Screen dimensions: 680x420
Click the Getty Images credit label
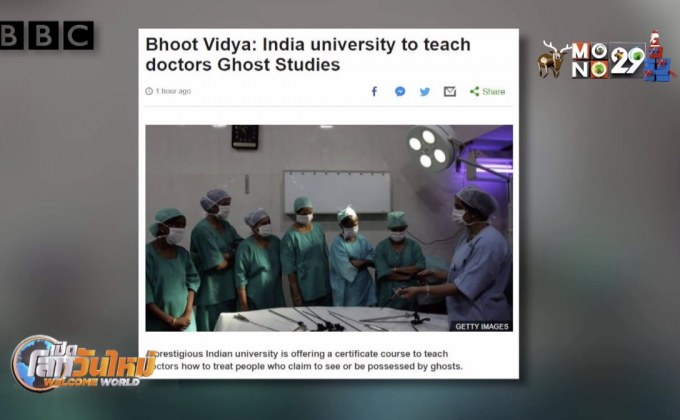482,326
